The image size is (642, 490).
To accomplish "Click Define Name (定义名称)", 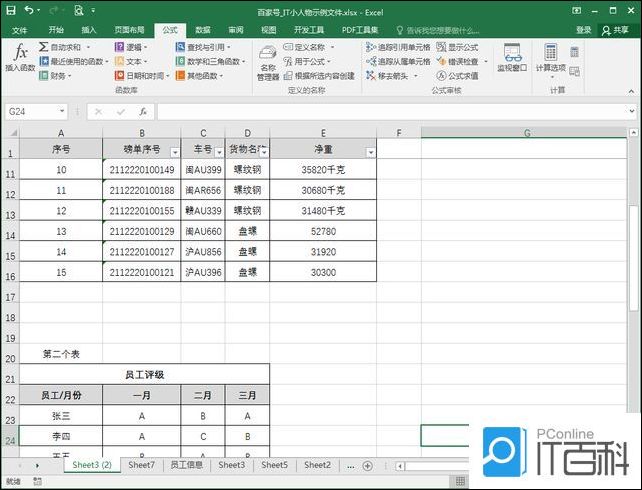I will pos(309,47).
